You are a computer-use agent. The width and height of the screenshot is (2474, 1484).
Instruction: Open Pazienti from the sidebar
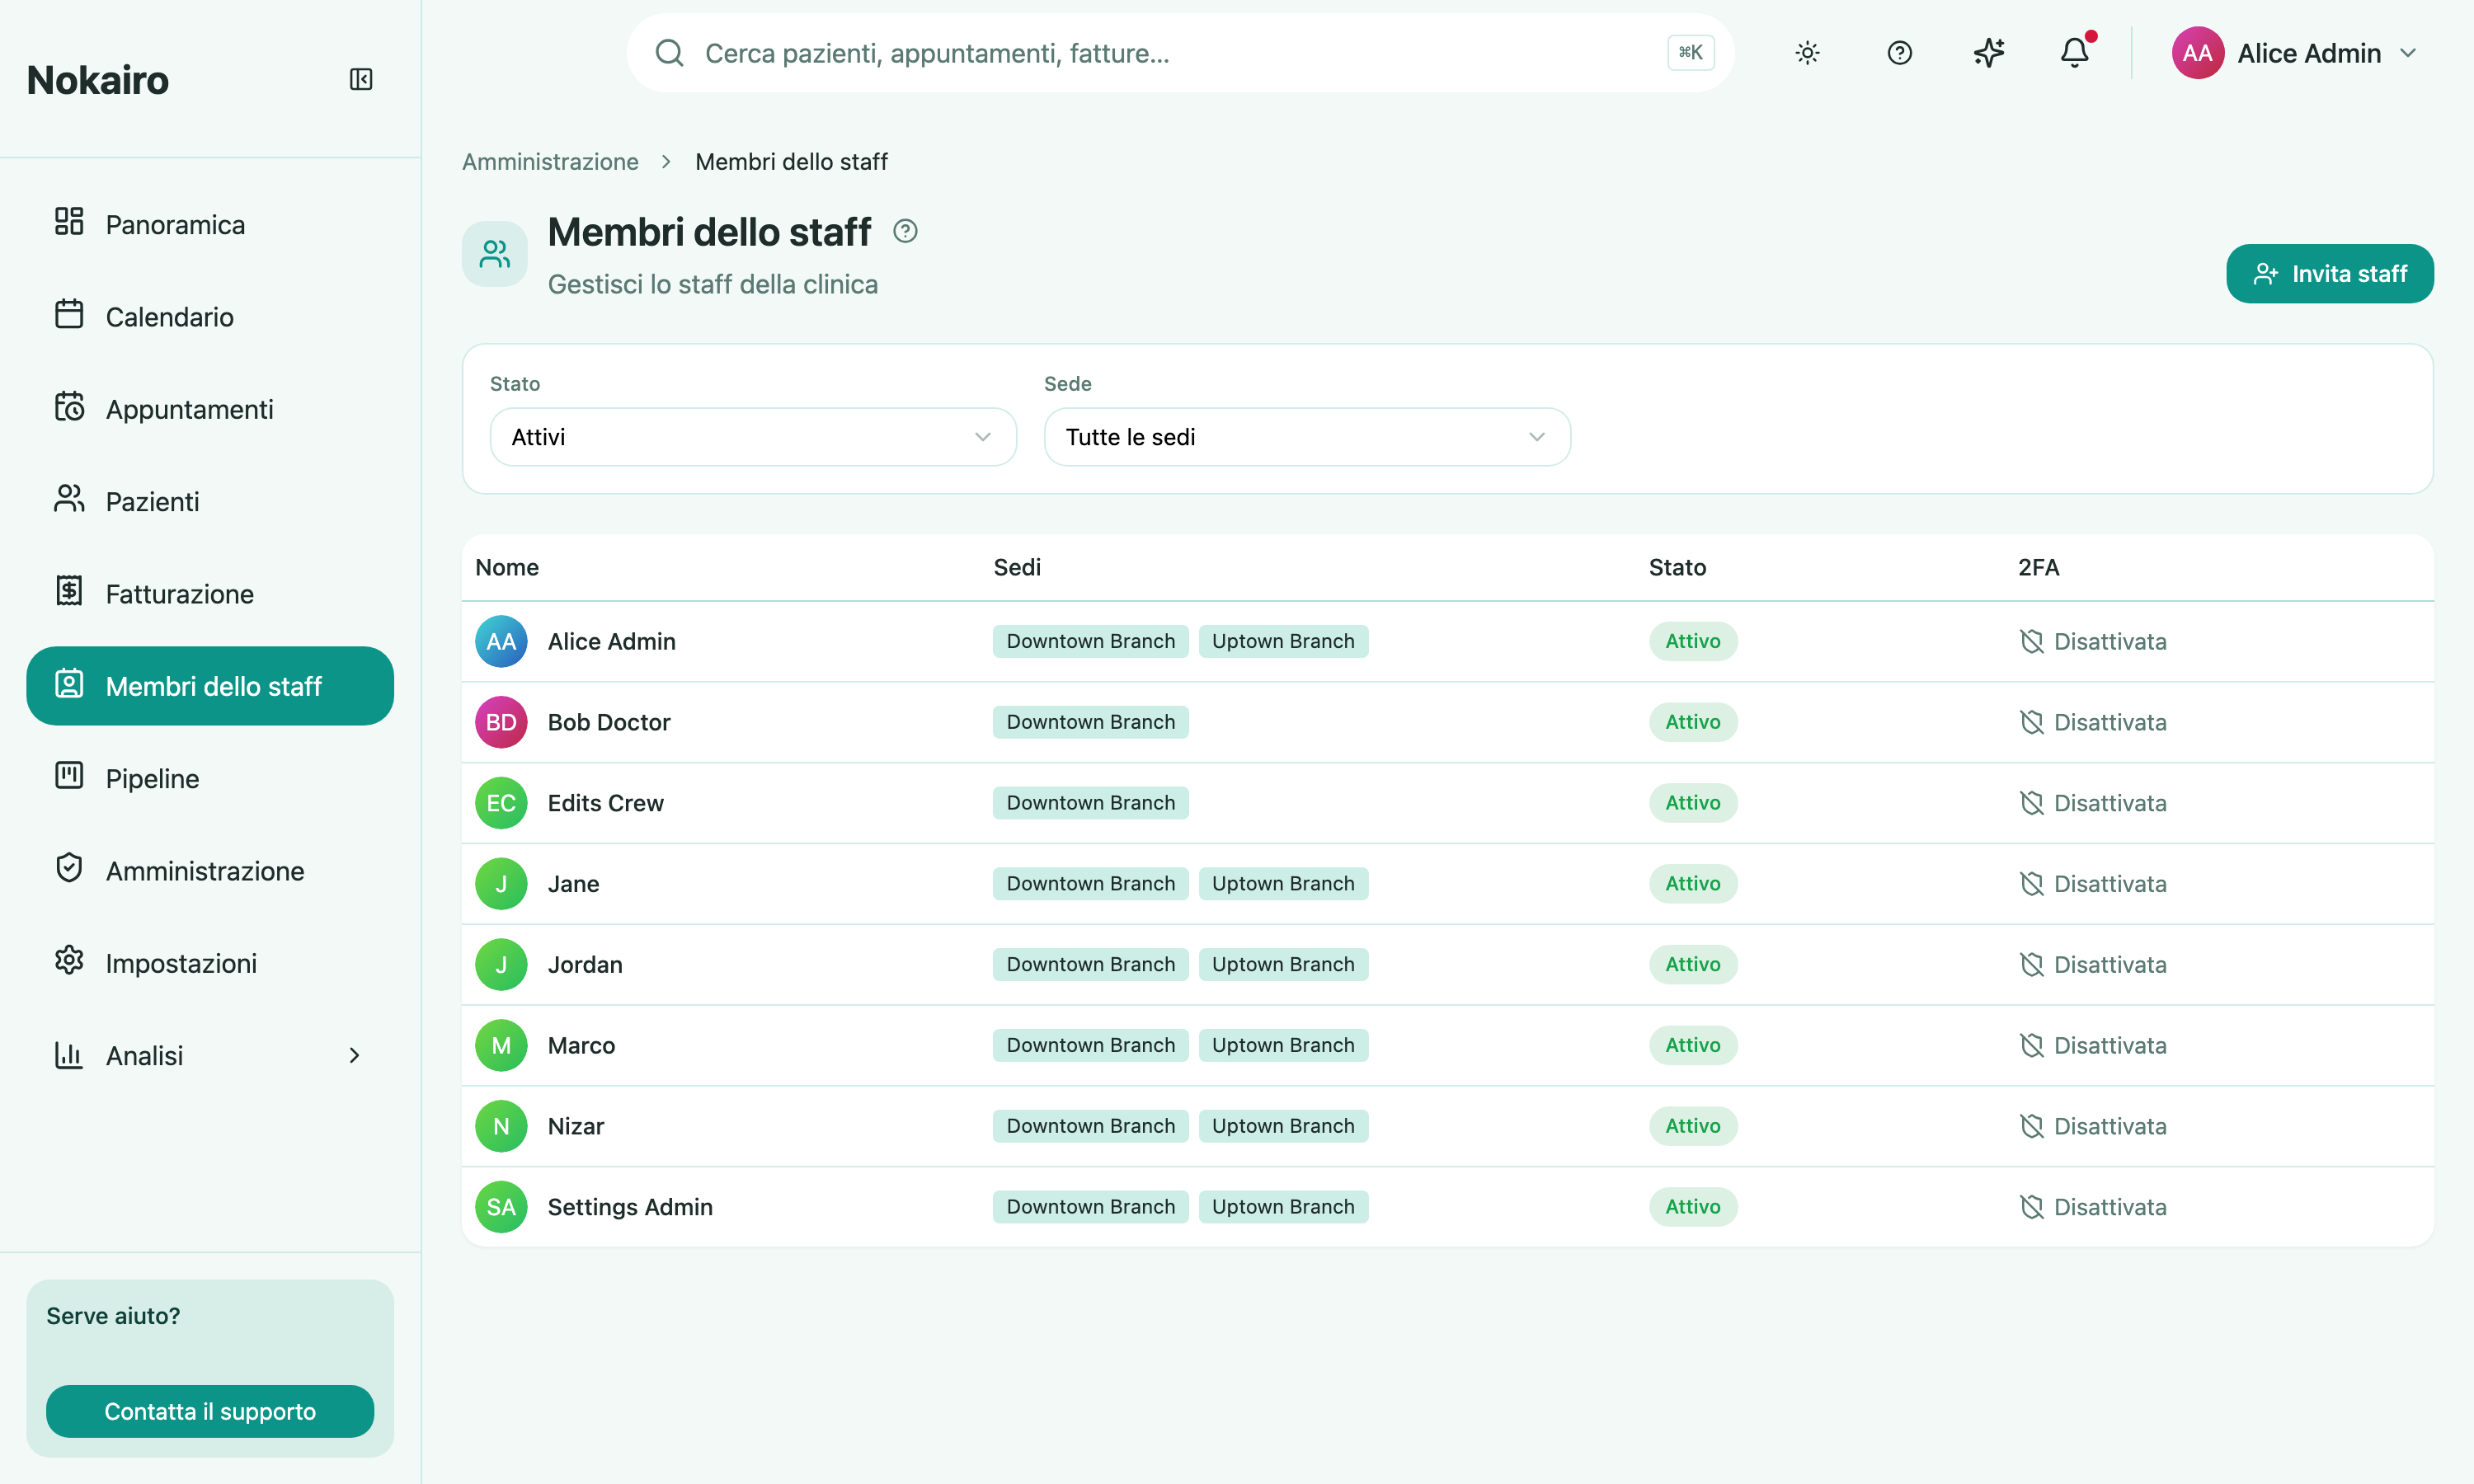(x=210, y=501)
